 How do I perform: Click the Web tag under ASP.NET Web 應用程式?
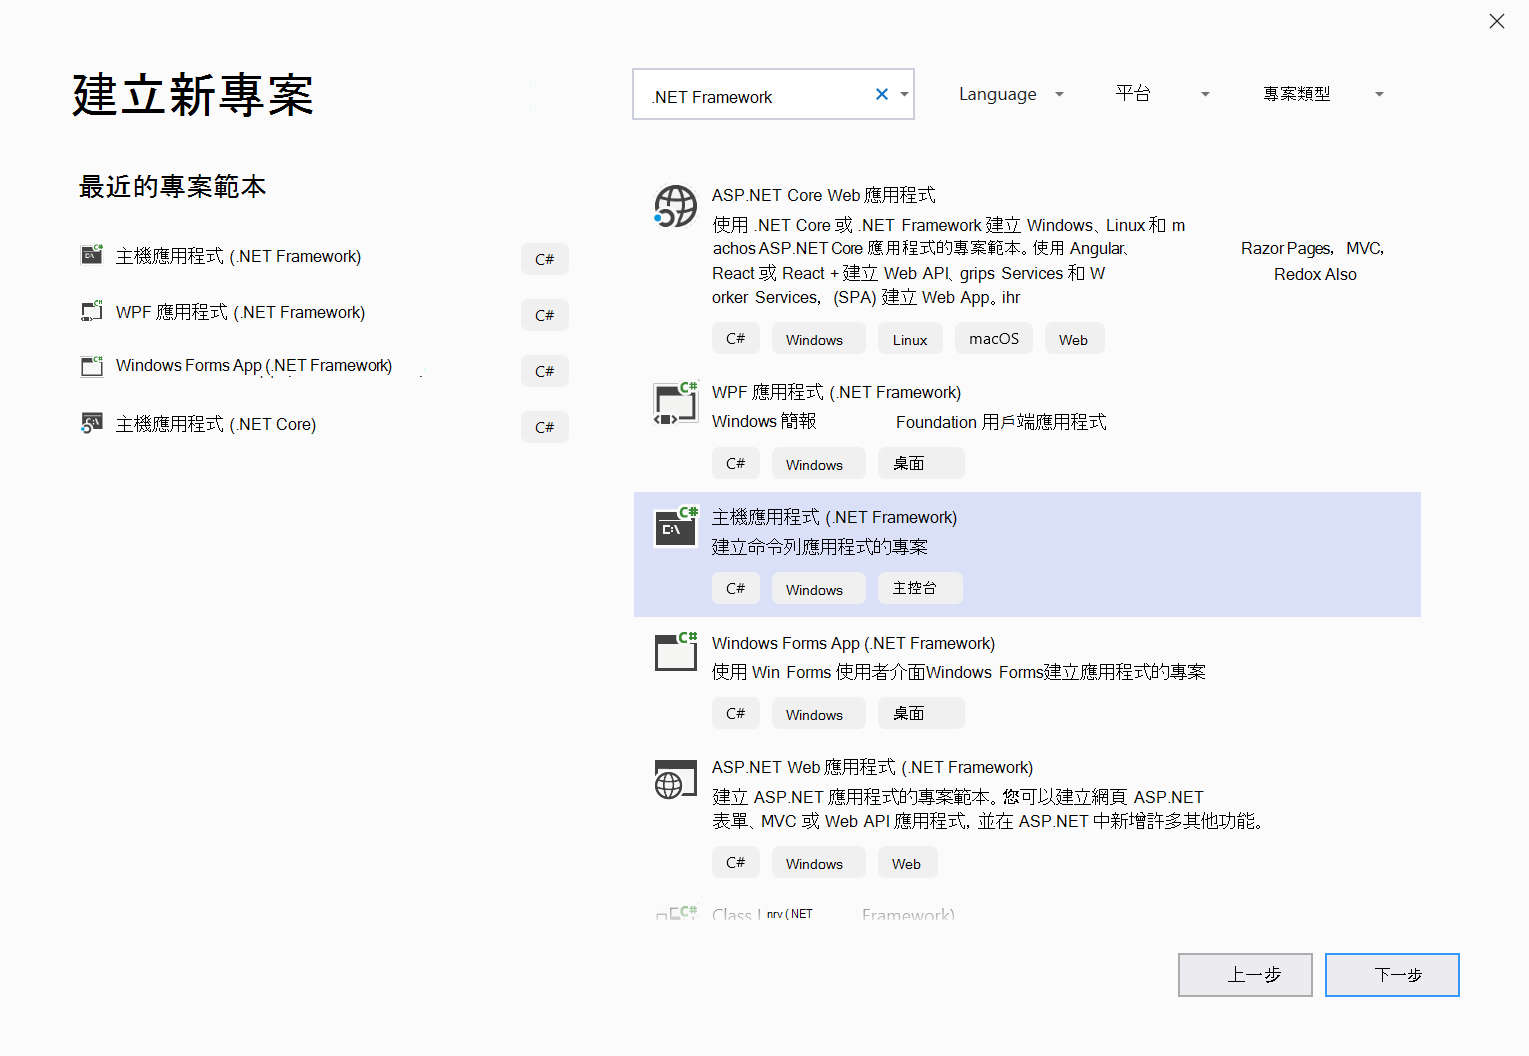click(x=907, y=863)
